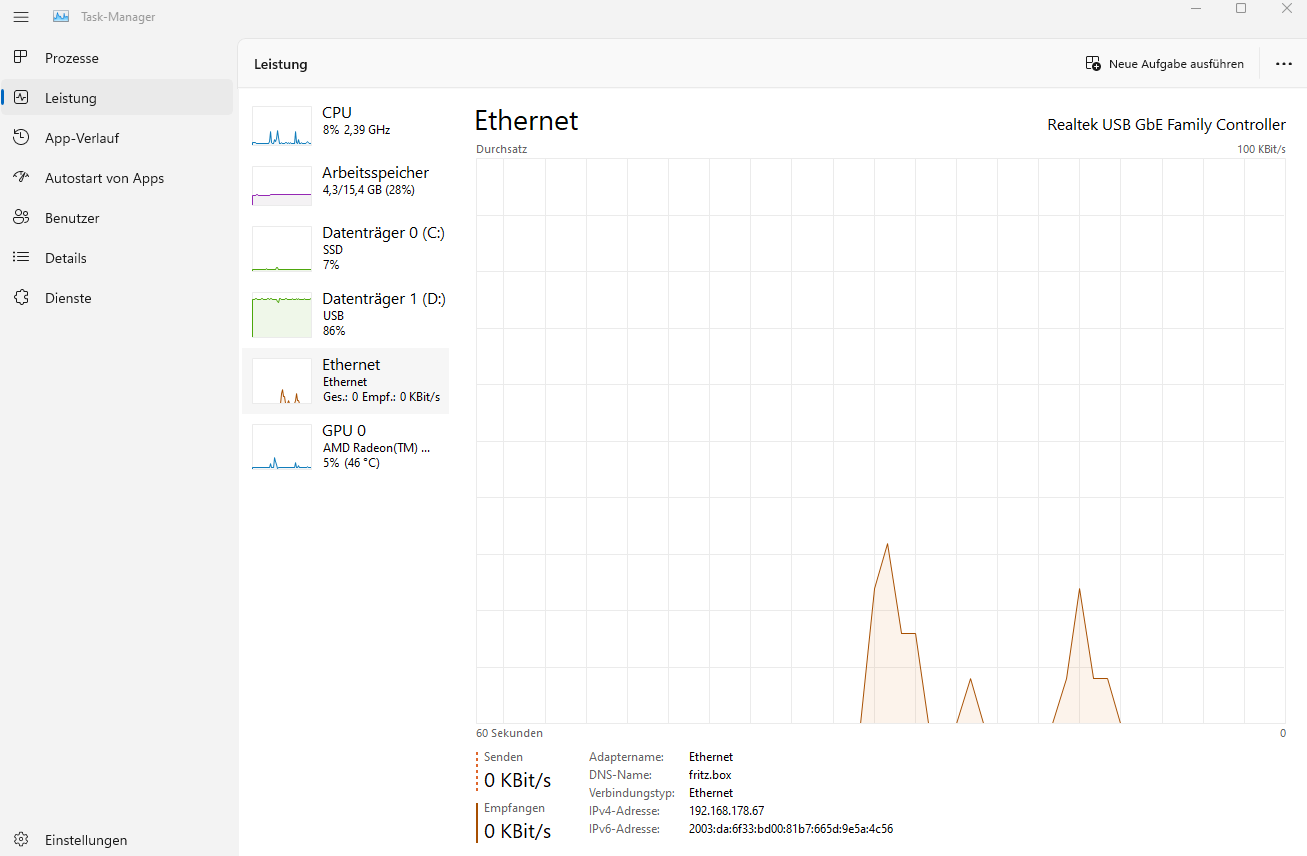Click the Senden 0 KBit/s value
Image resolution: width=1307 pixels, height=856 pixels.
coord(517,780)
